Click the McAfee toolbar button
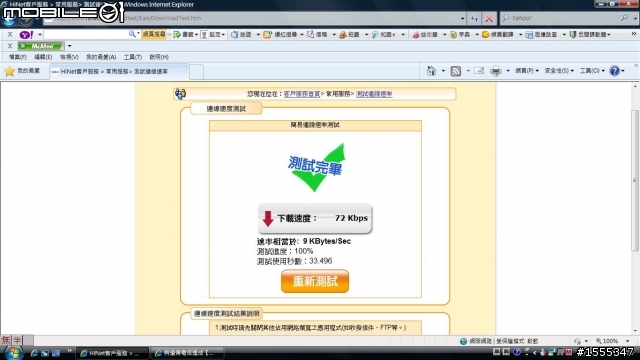Image resolution: width=640 pixels, height=360 pixels. point(41,46)
